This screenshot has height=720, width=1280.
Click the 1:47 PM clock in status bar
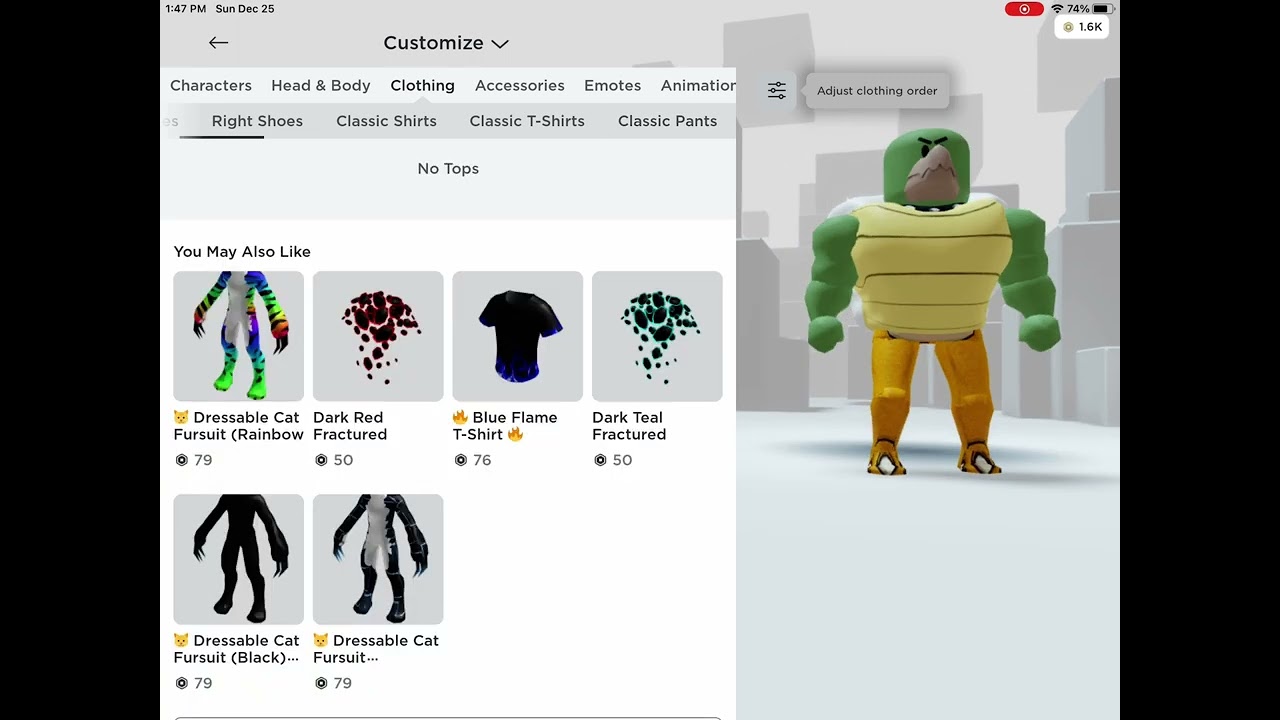click(x=186, y=9)
